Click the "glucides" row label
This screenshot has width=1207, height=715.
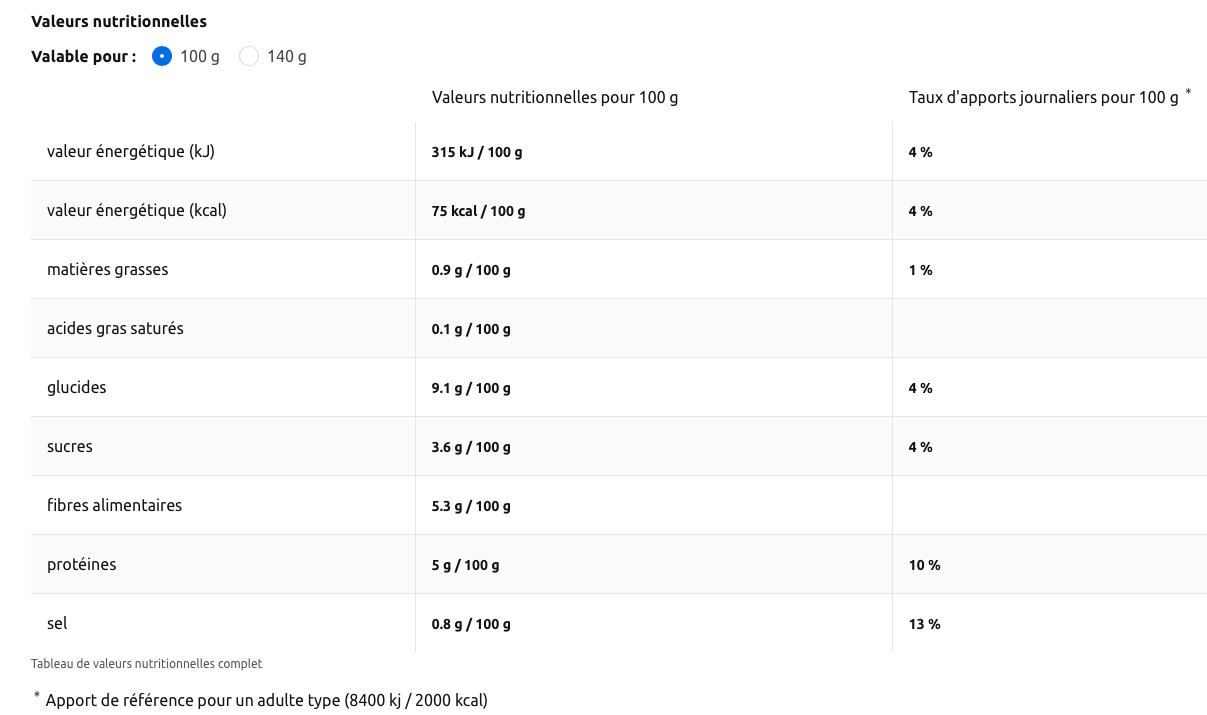pos(77,388)
